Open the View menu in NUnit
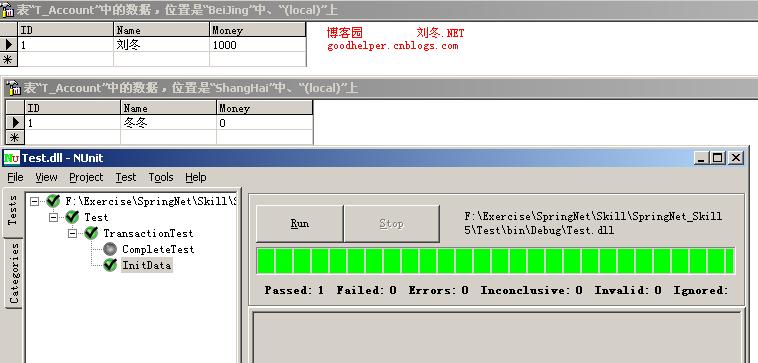This screenshot has height=363, width=758. [x=46, y=177]
